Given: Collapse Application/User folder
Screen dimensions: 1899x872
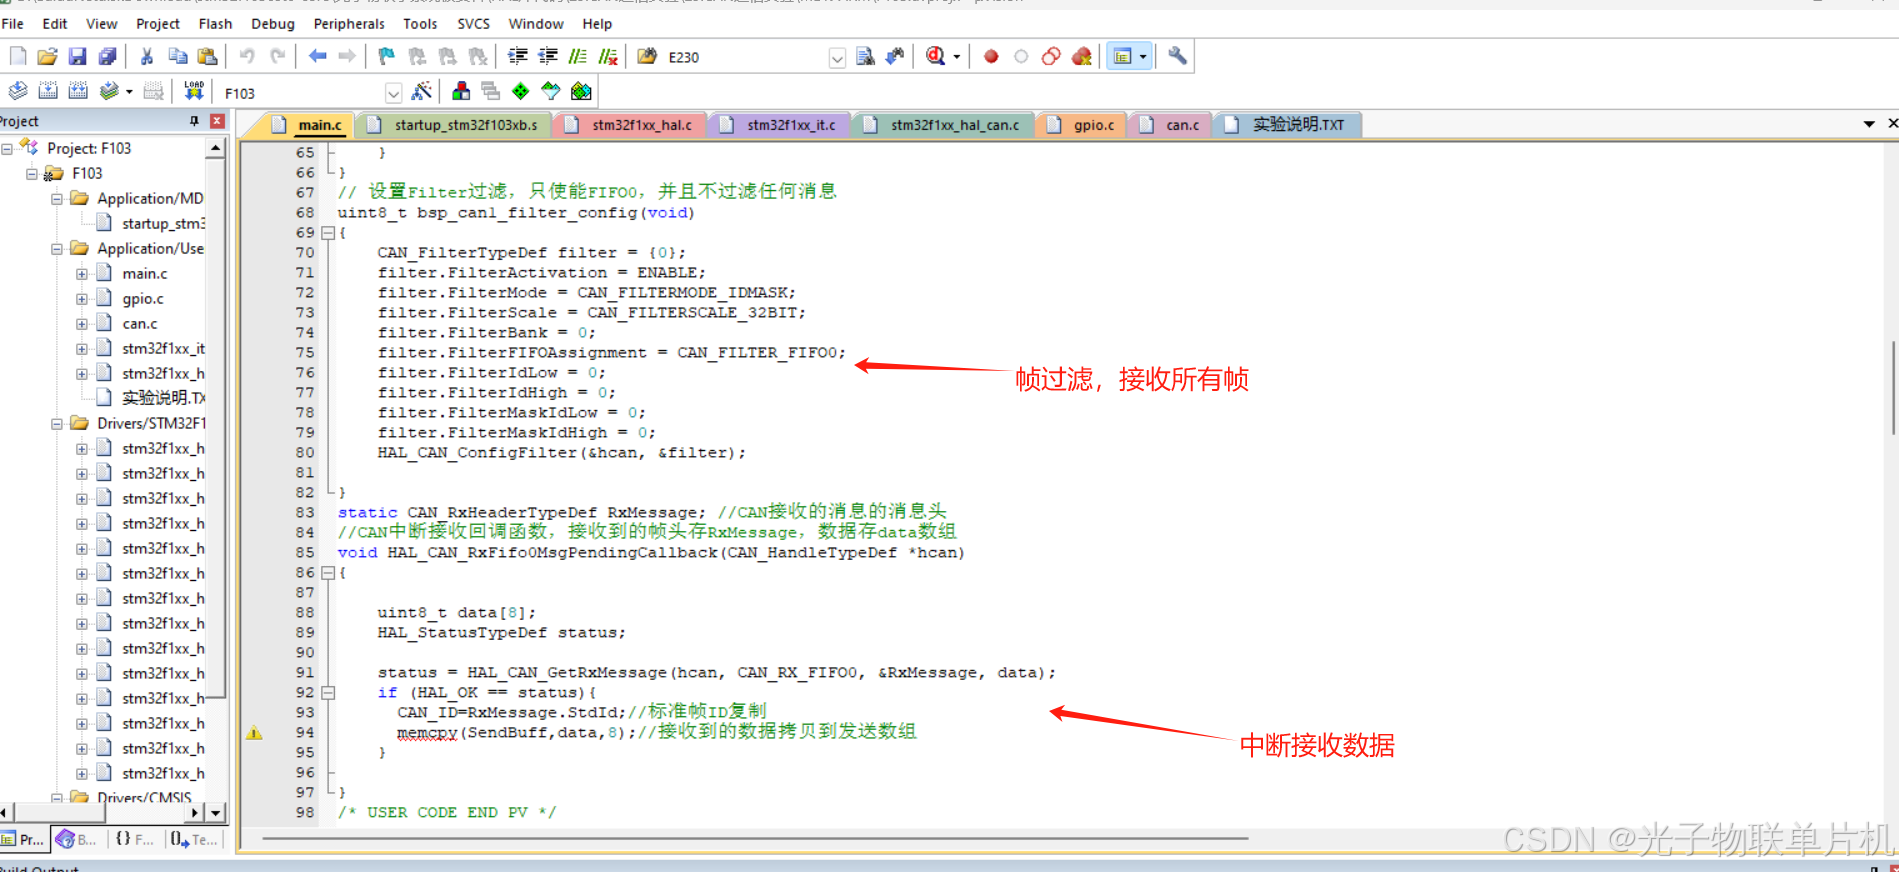Looking at the screenshot, I should pos(57,248).
